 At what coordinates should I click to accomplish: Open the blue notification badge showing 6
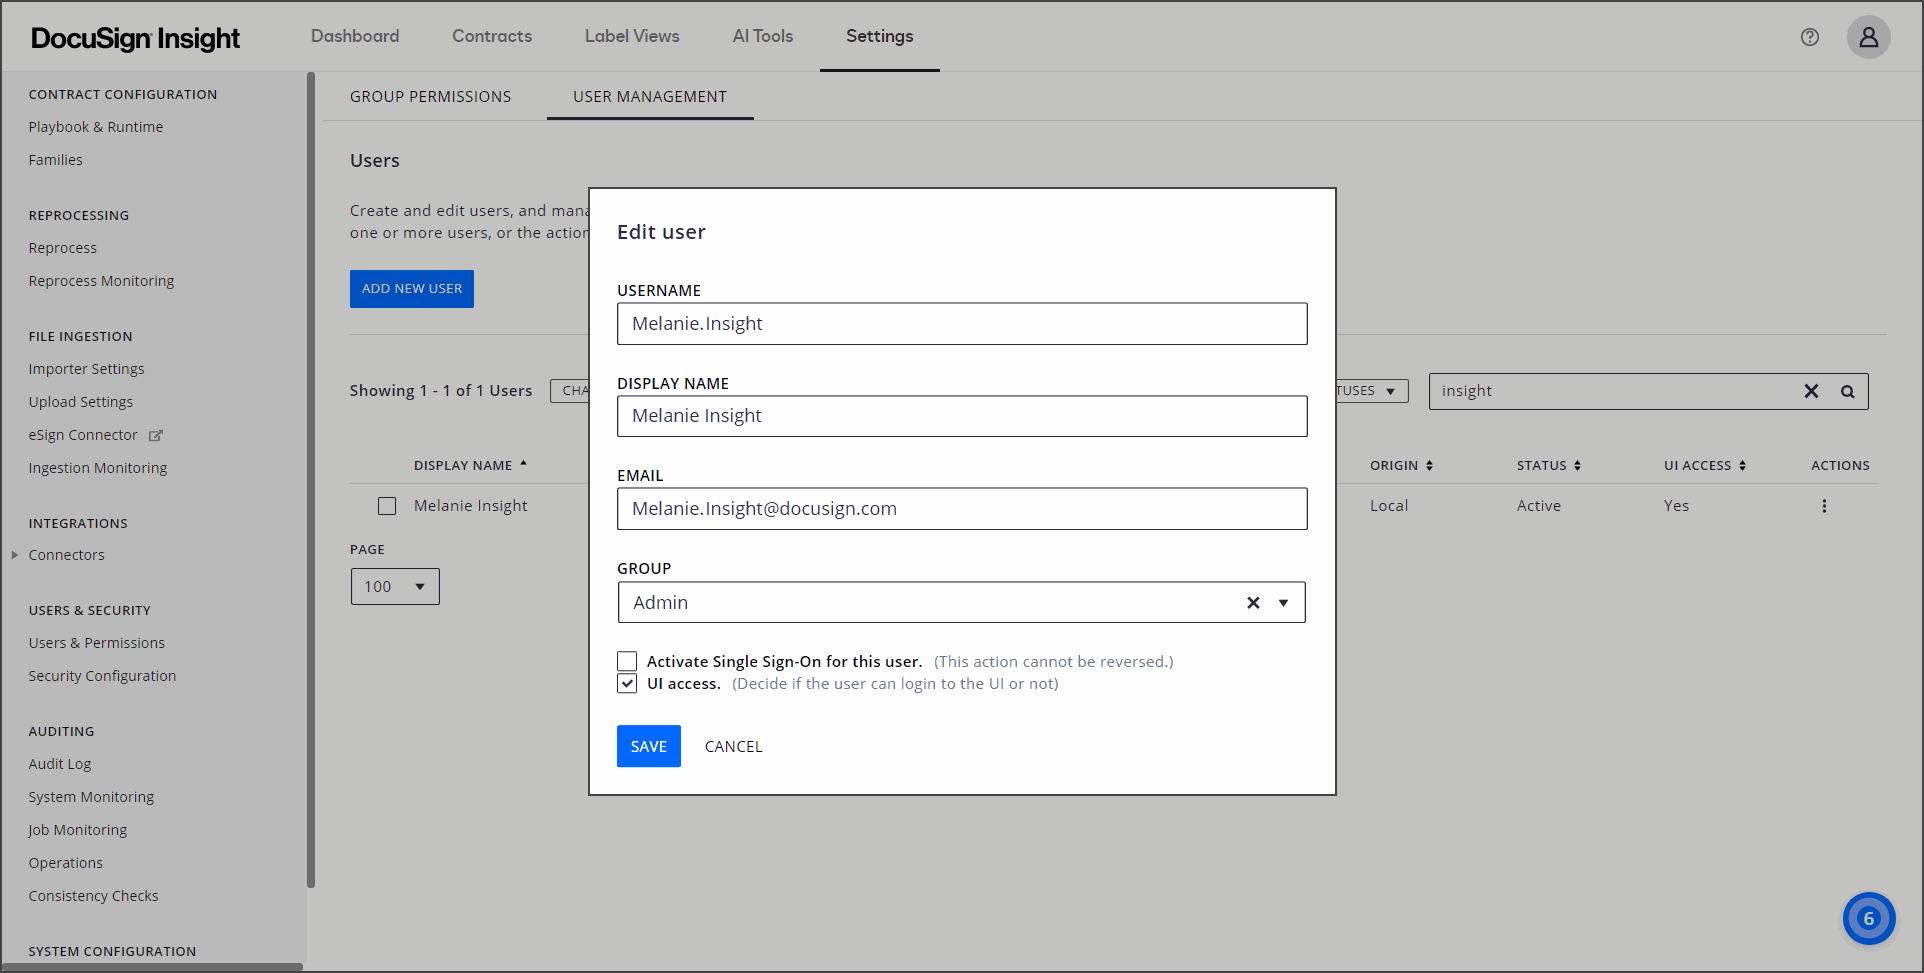tap(1868, 918)
